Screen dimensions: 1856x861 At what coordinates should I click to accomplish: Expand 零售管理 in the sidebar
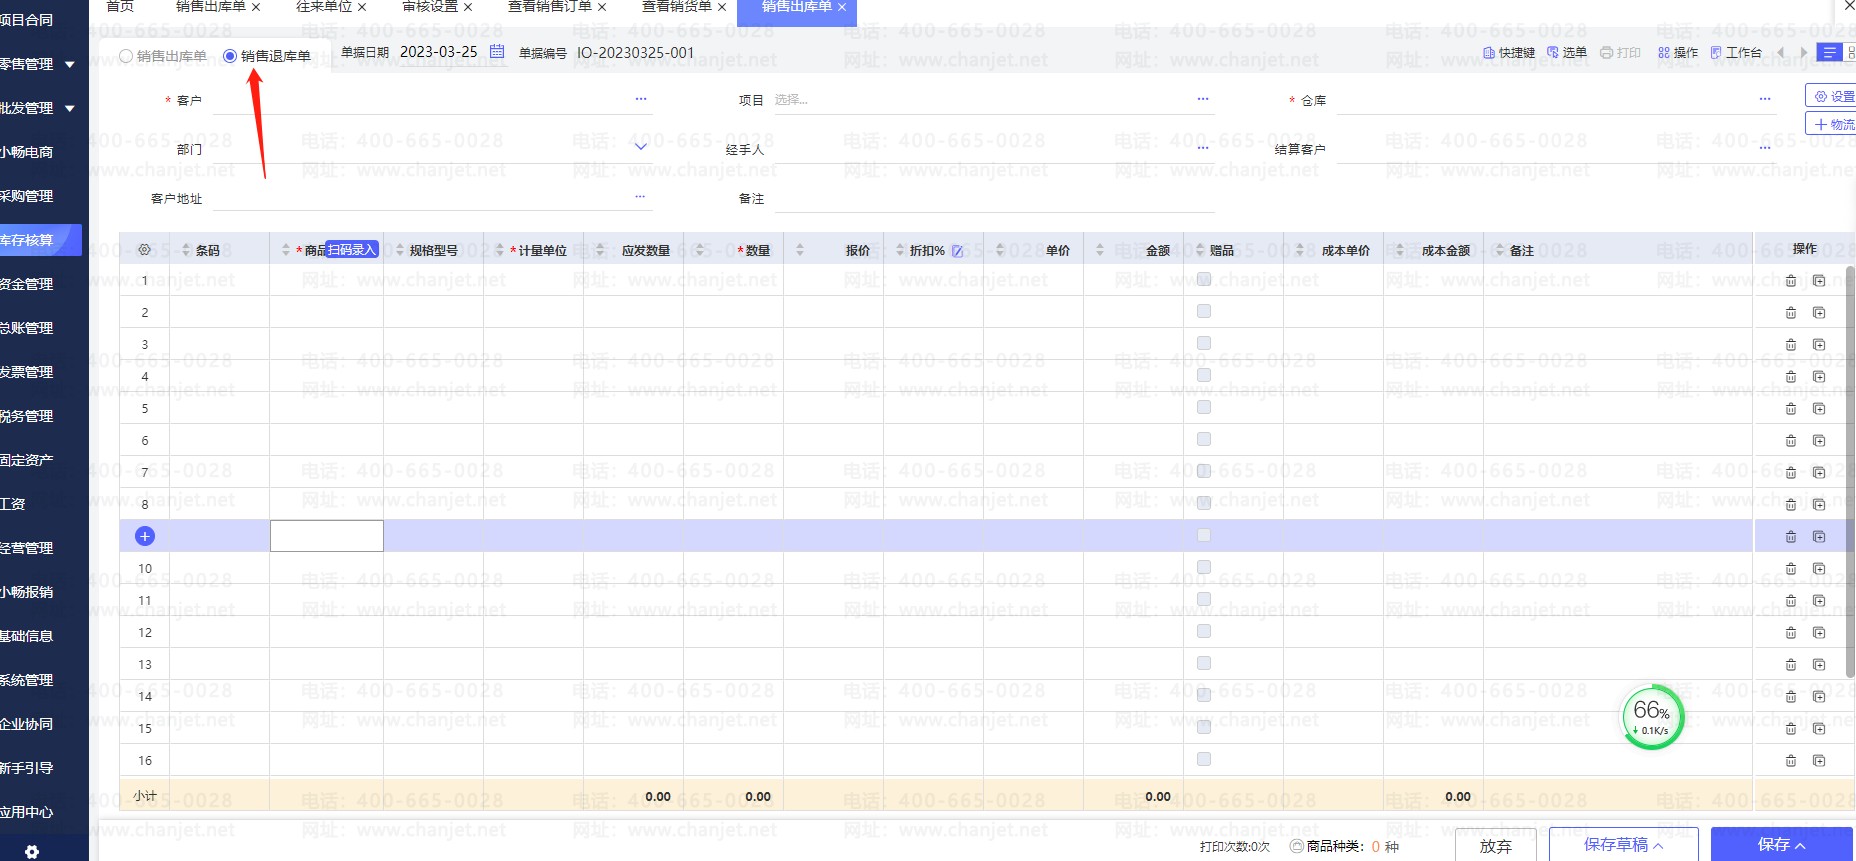pyautogui.click(x=69, y=64)
